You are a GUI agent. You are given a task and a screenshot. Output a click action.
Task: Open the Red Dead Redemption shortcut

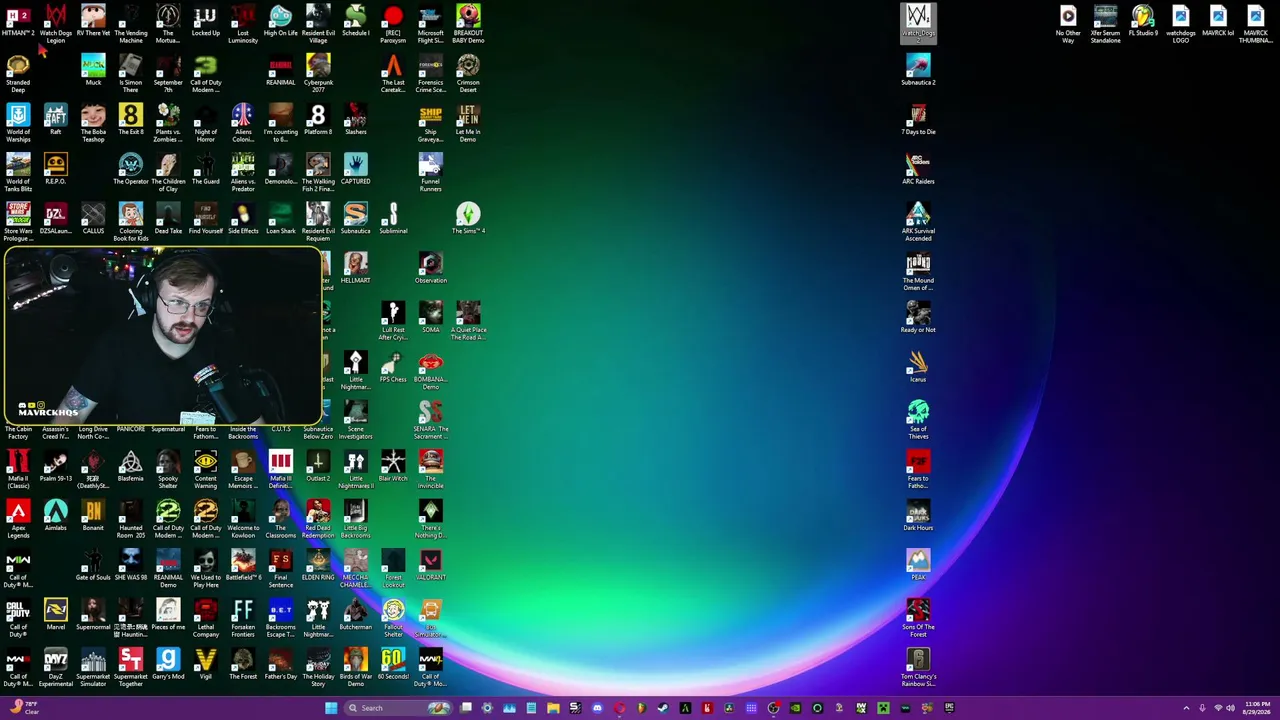[x=318, y=518]
